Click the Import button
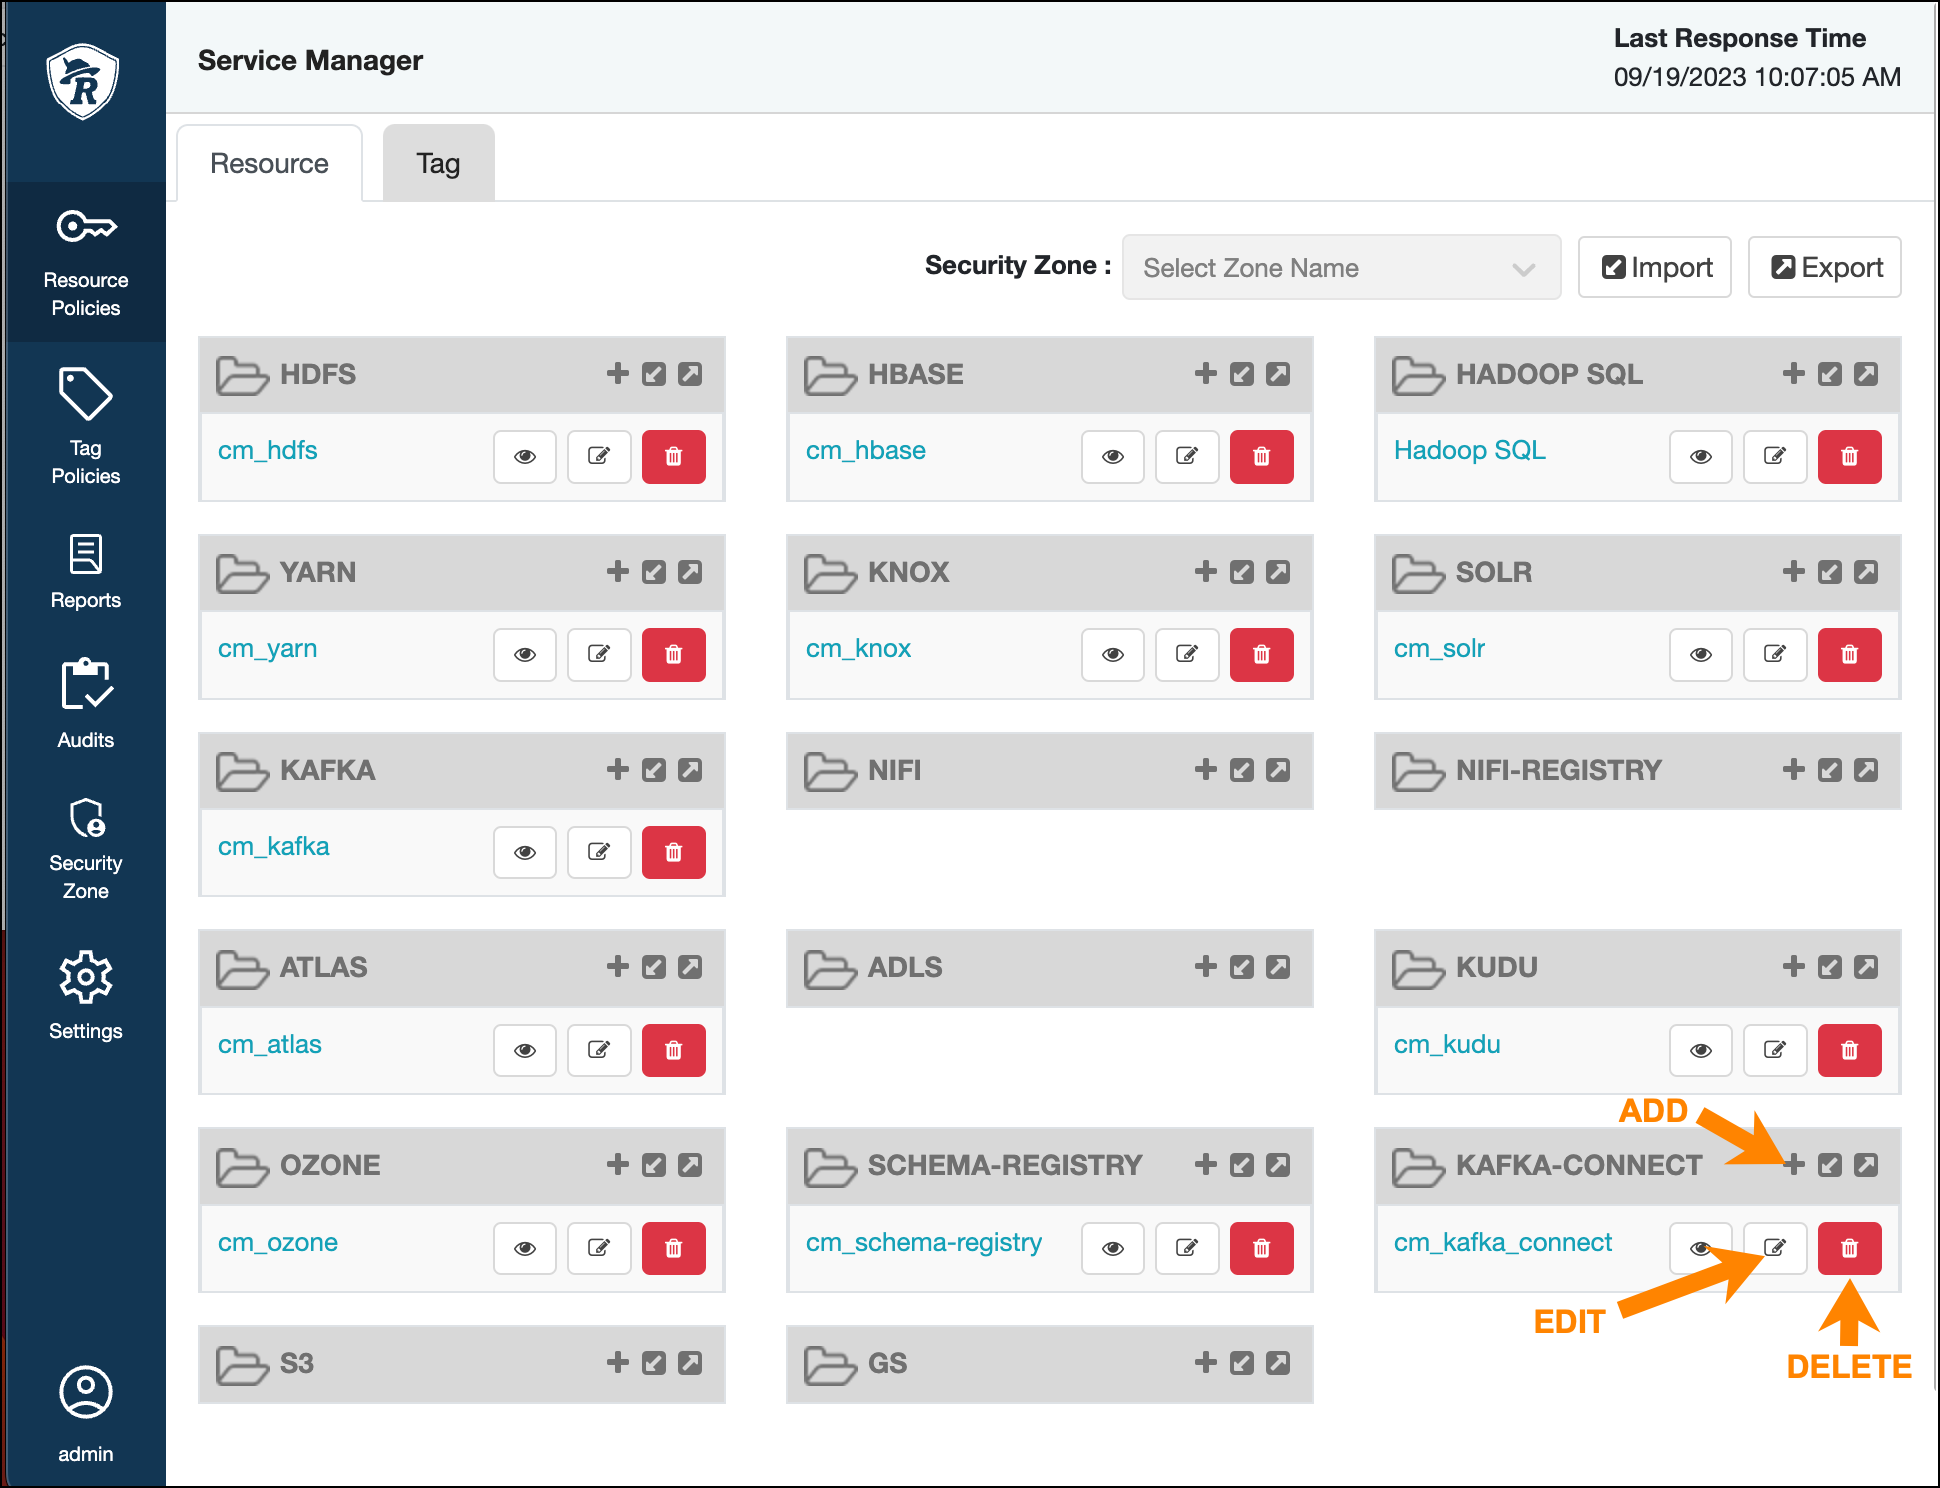Viewport: 1940px width, 1488px height. [x=1654, y=267]
